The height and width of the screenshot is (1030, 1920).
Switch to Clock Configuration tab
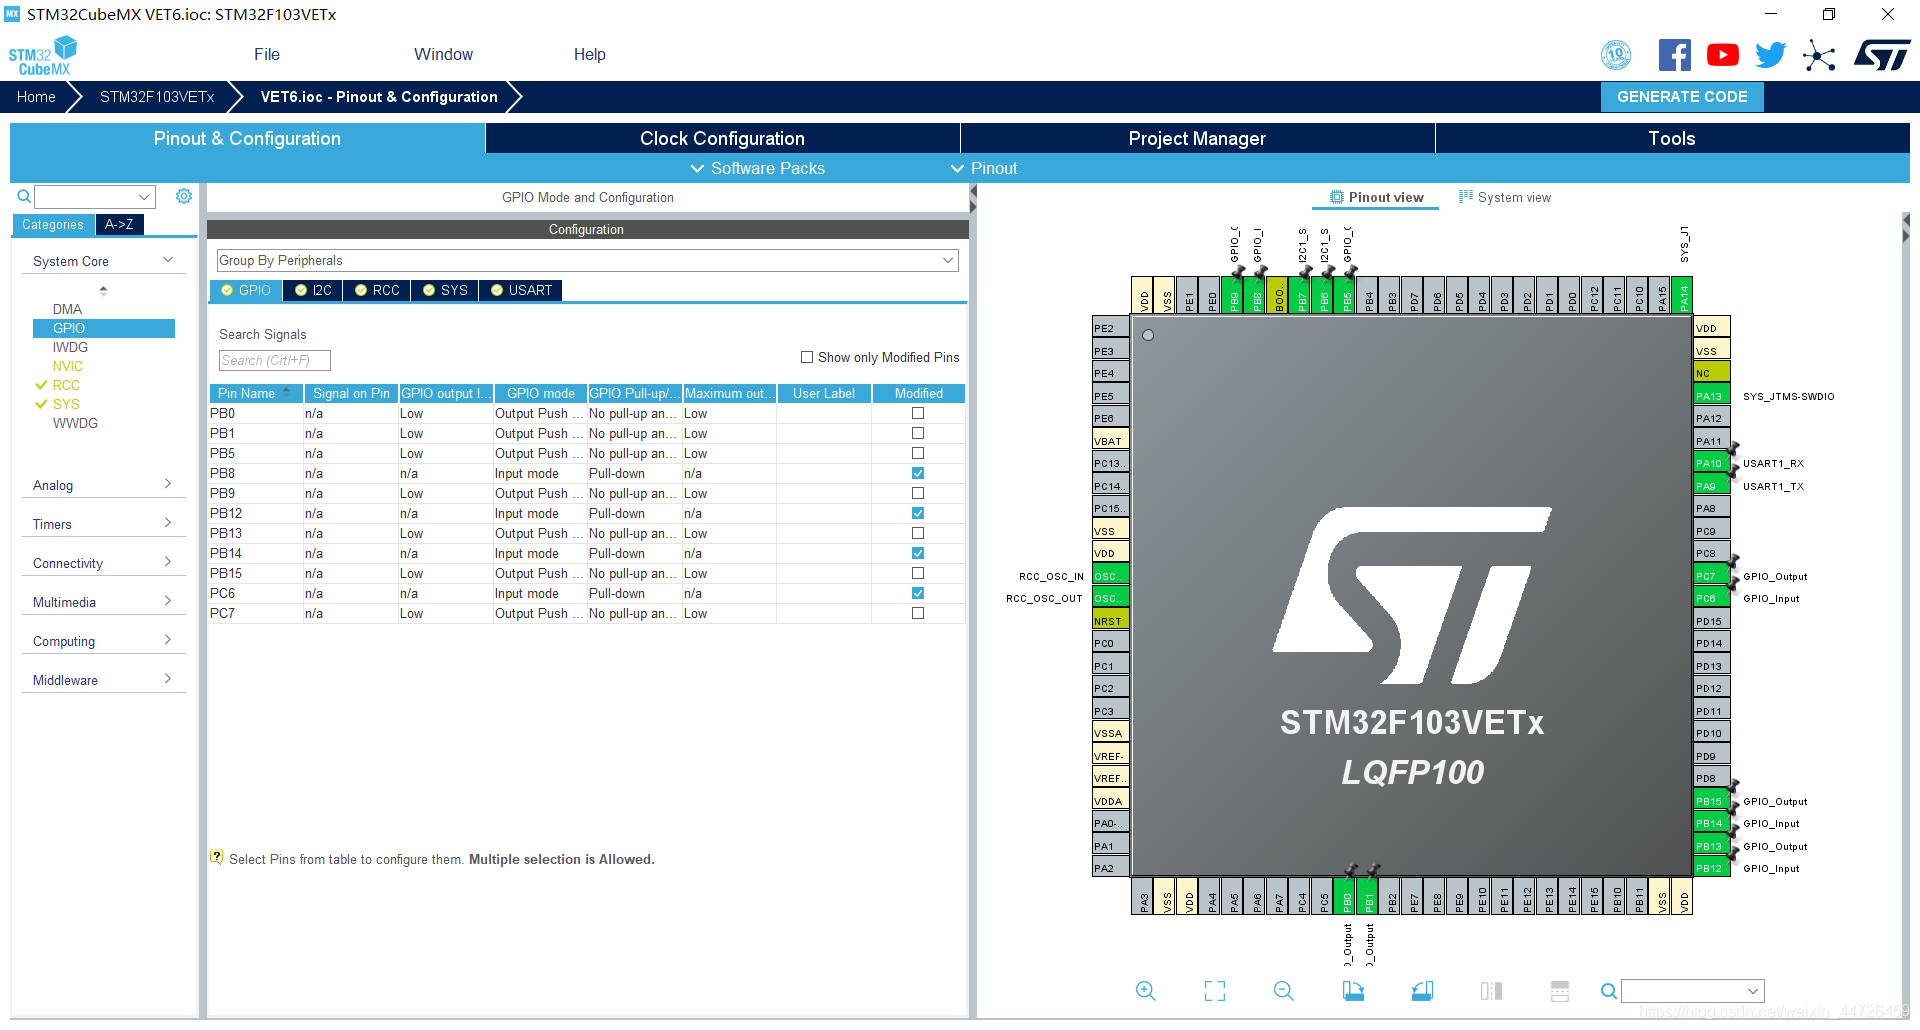tap(722, 138)
